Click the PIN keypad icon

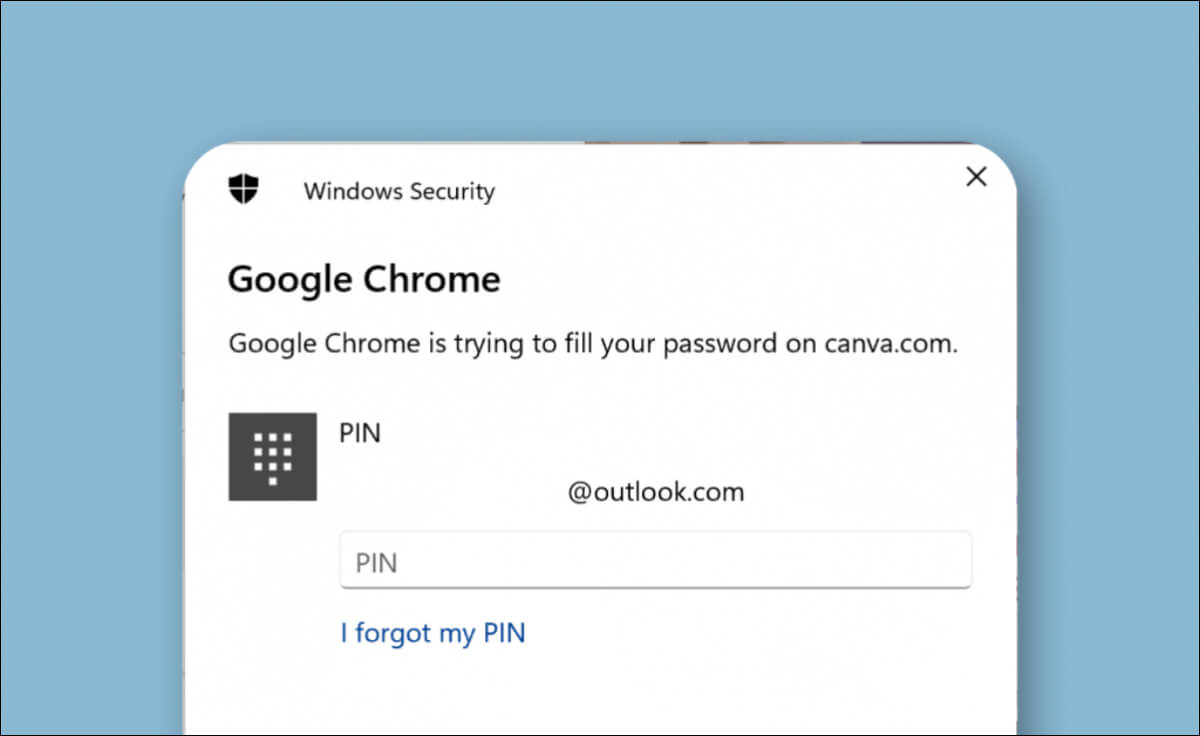pos(273,457)
